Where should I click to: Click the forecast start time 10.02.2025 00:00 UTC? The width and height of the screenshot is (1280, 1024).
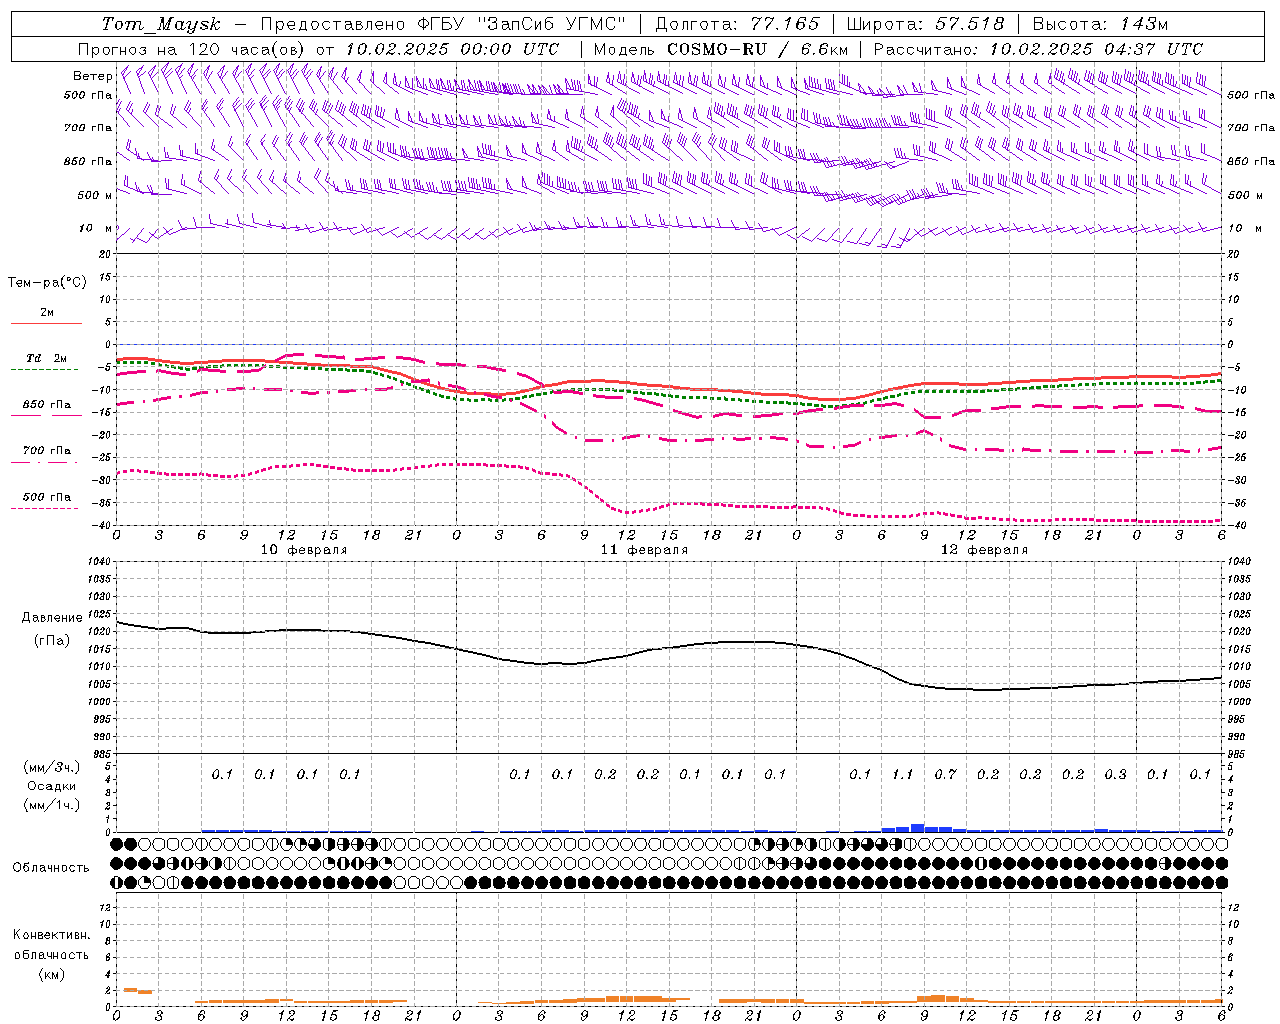coord(452,49)
